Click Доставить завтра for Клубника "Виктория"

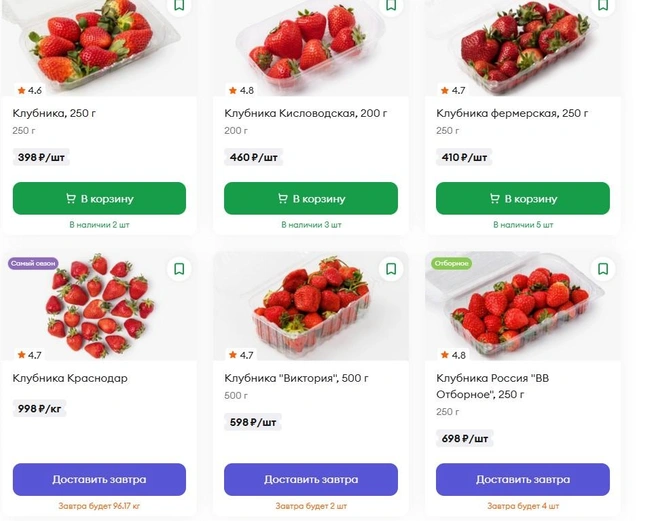click(311, 480)
